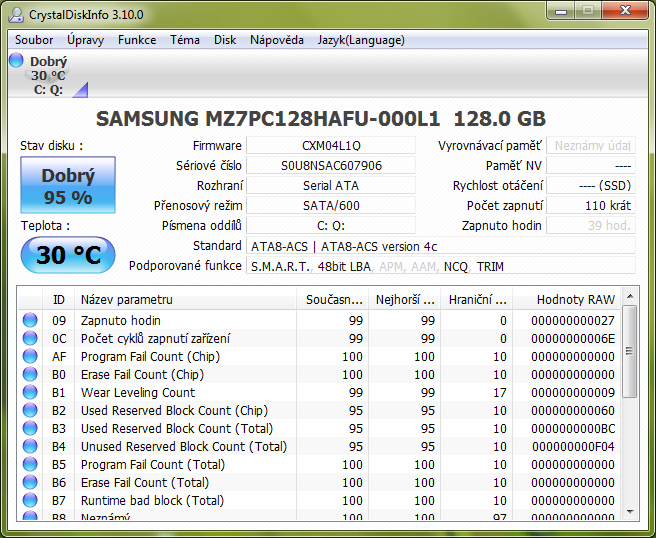
Task: Open the Soubor menu
Action: tap(35, 40)
